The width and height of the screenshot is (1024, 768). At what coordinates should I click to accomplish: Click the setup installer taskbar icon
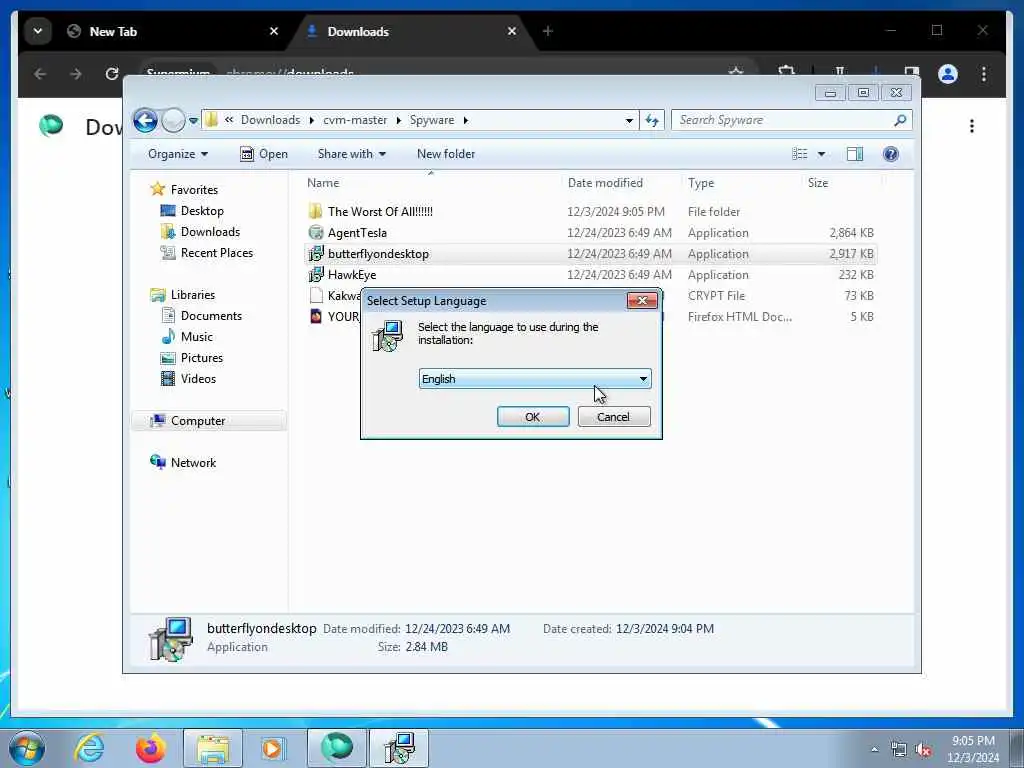(399, 748)
